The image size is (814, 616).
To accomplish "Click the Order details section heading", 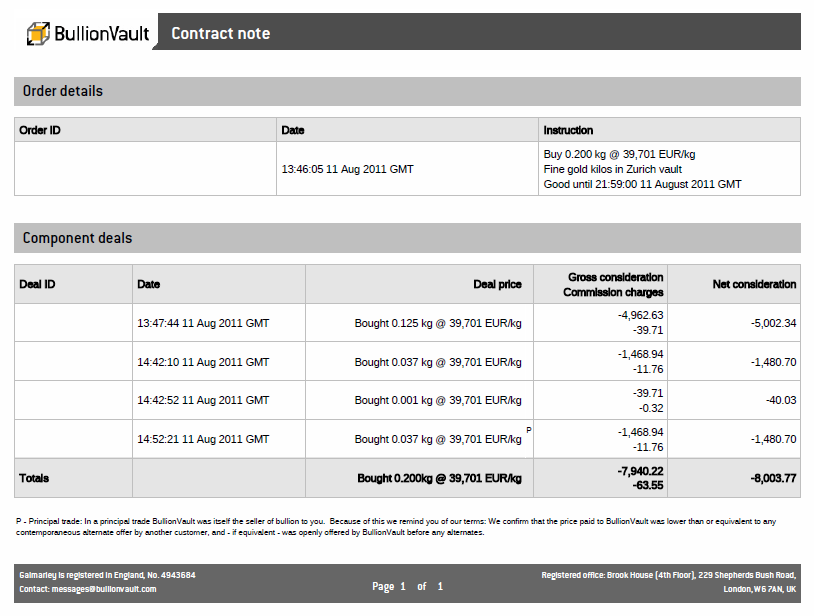I will click(62, 91).
